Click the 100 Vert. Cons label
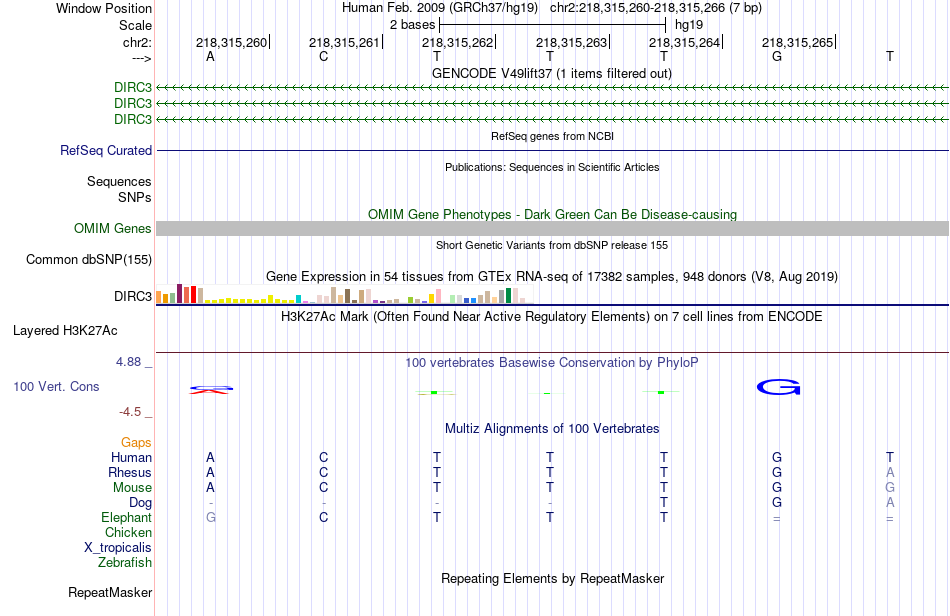 click(56, 386)
